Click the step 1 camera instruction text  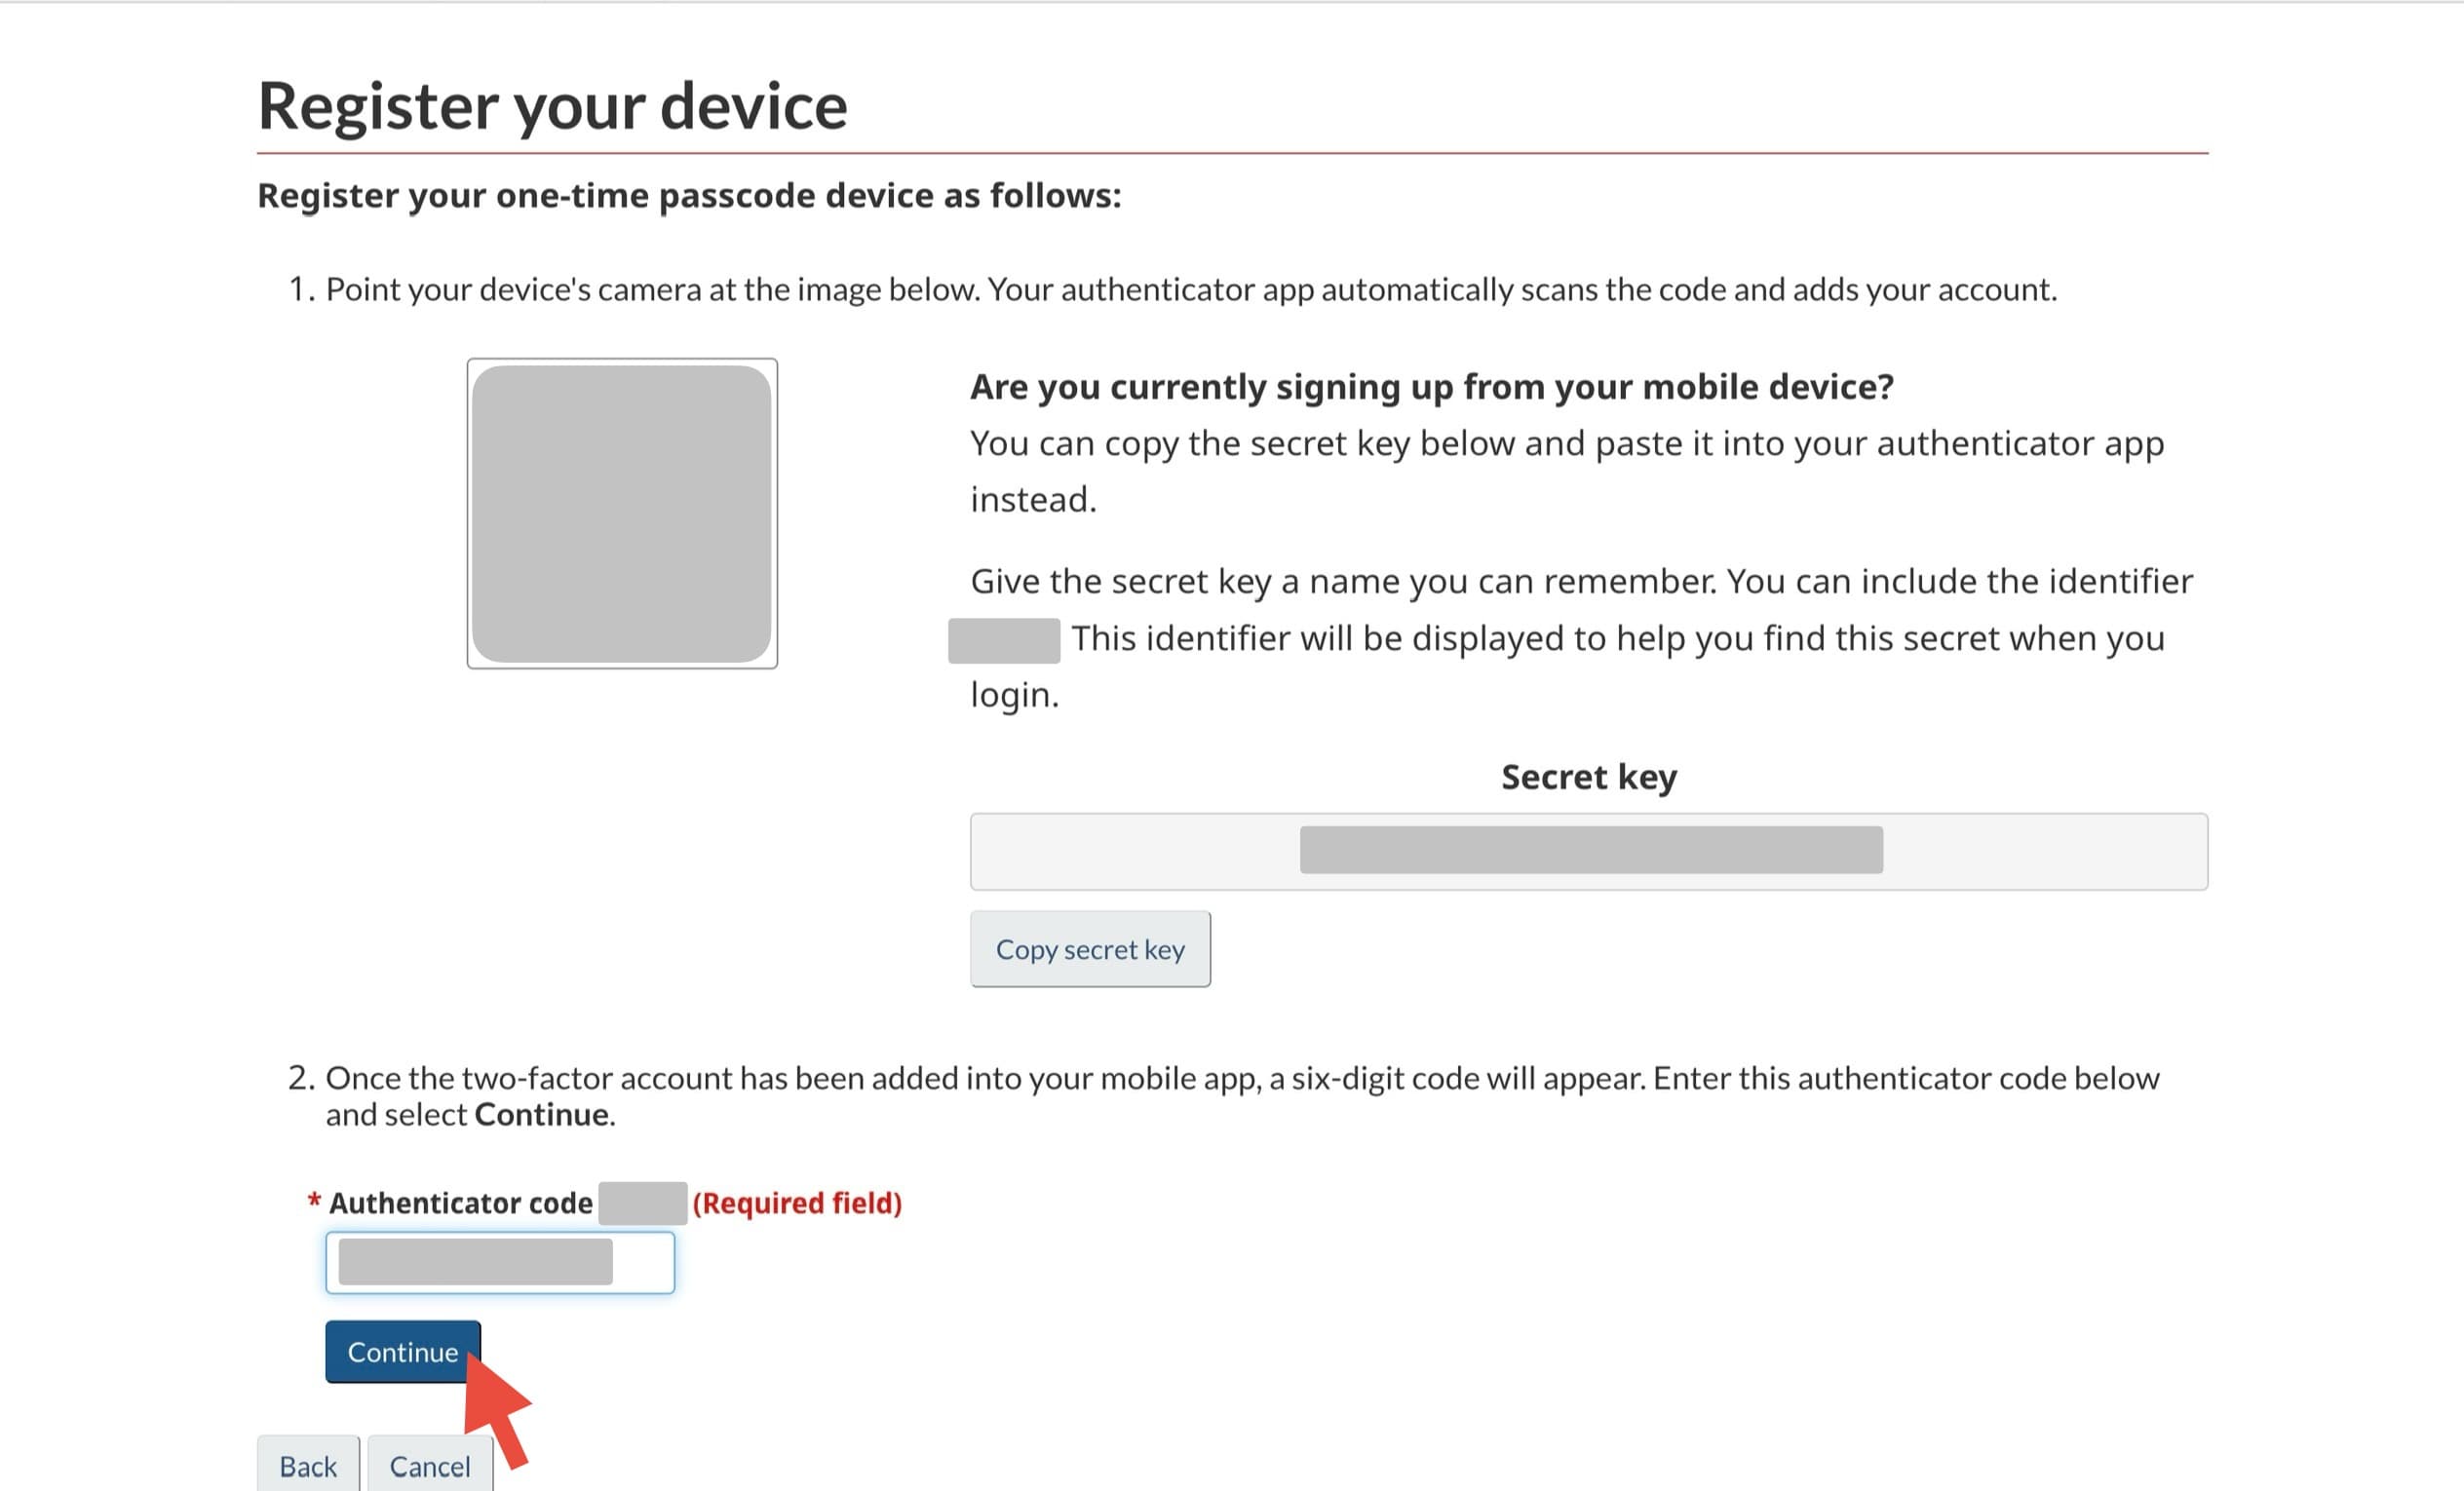coord(1190,289)
